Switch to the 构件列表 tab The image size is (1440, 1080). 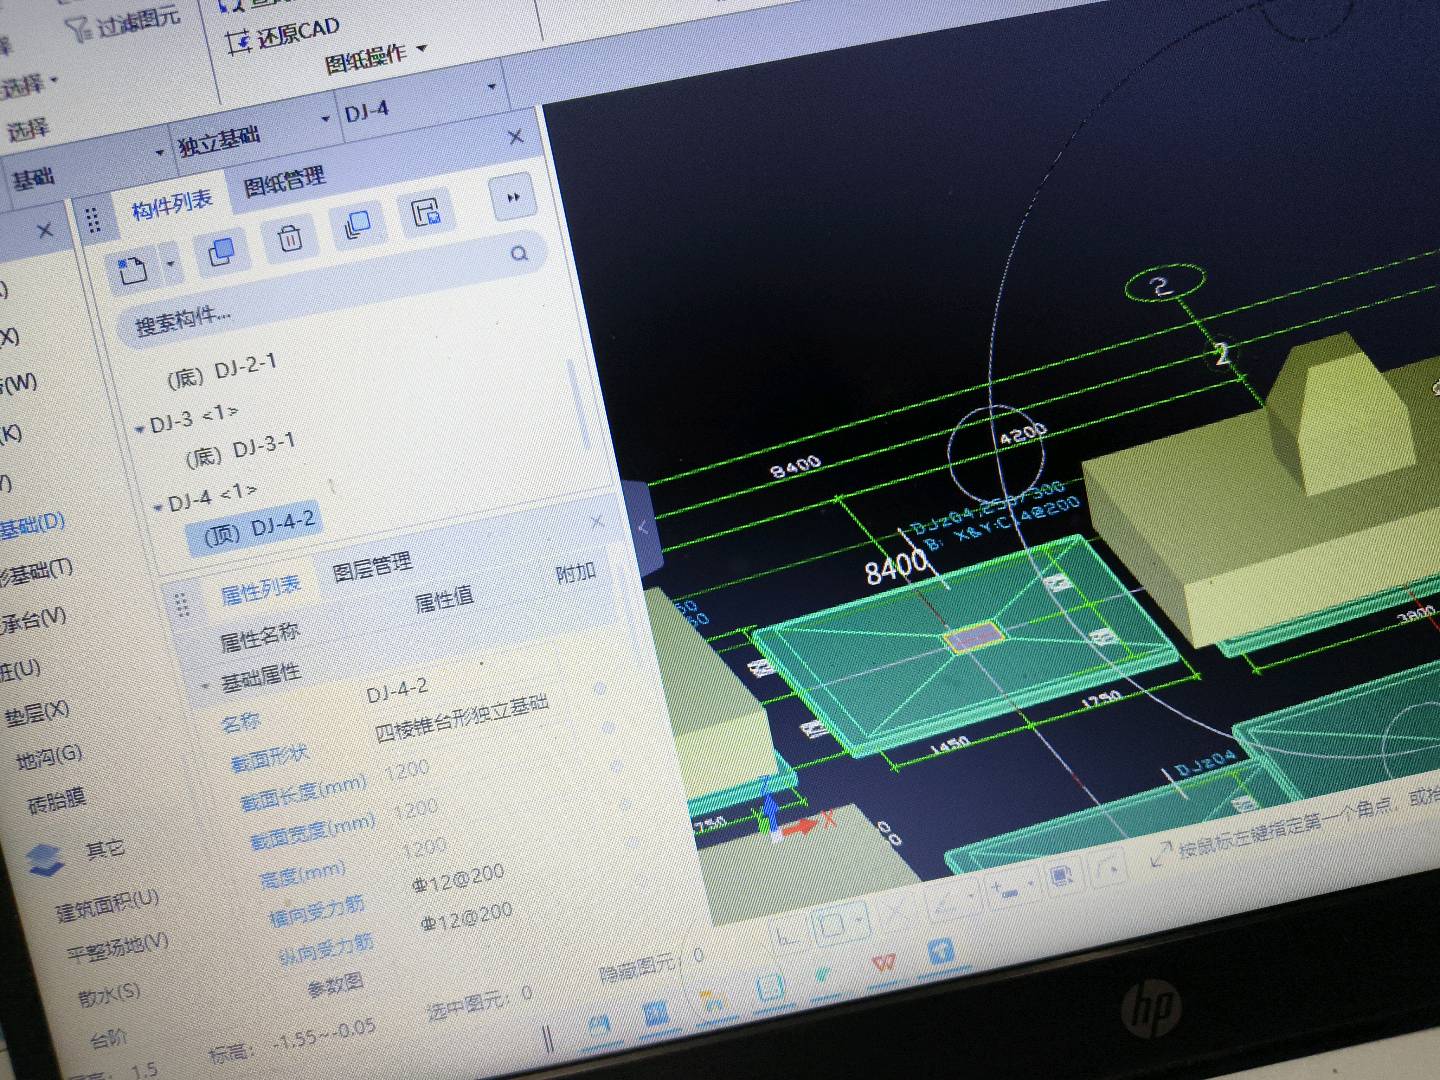pos(172,205)
